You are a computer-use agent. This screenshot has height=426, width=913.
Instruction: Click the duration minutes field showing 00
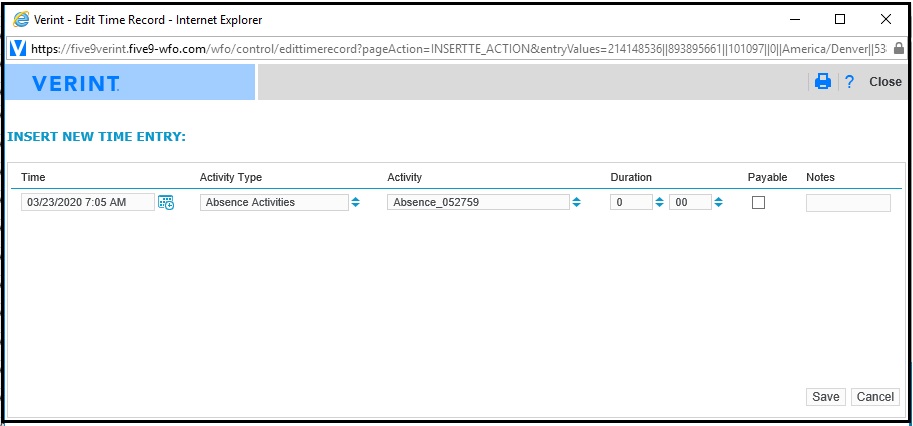(691, 203)
